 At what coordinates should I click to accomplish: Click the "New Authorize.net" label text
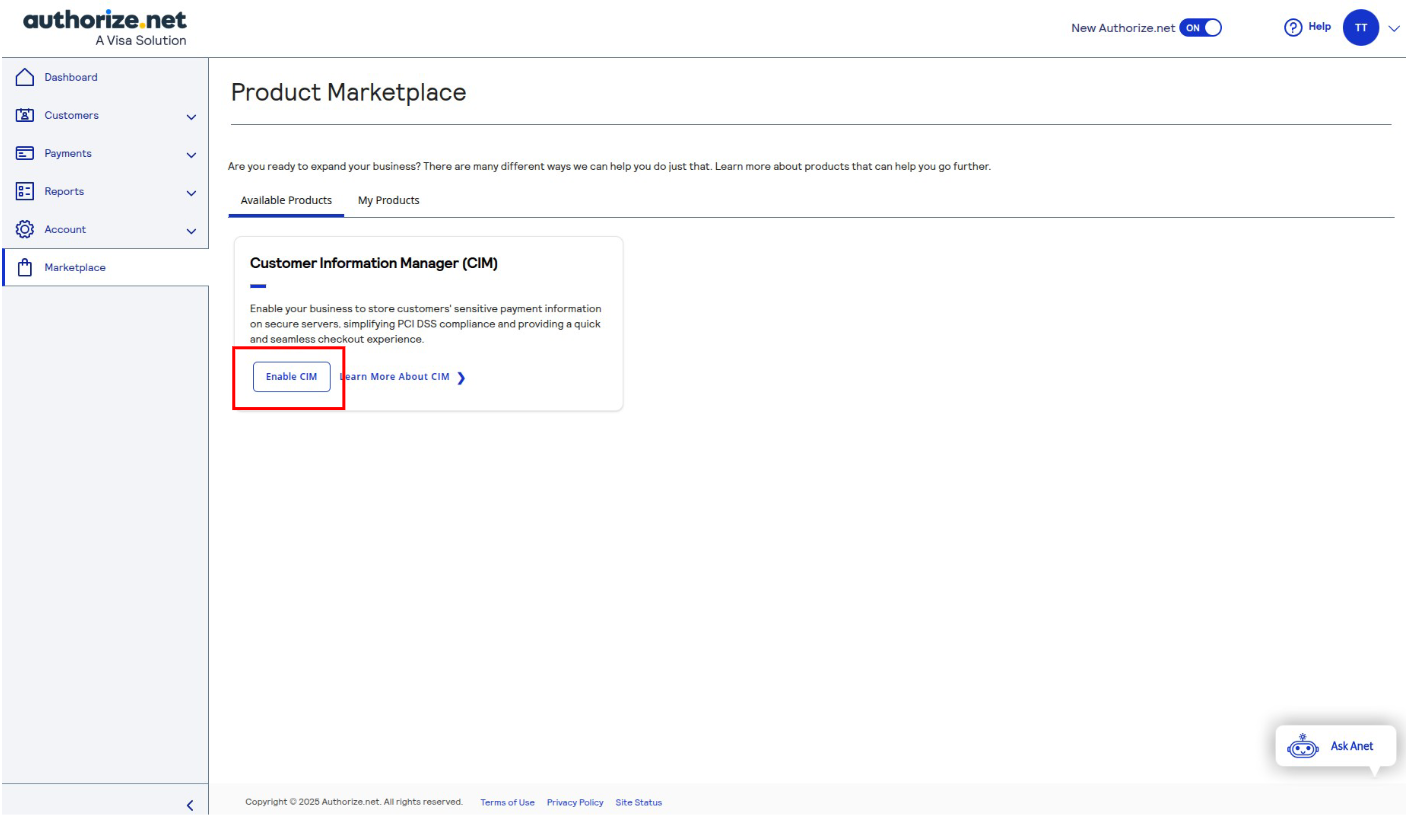click(1122, 28)
